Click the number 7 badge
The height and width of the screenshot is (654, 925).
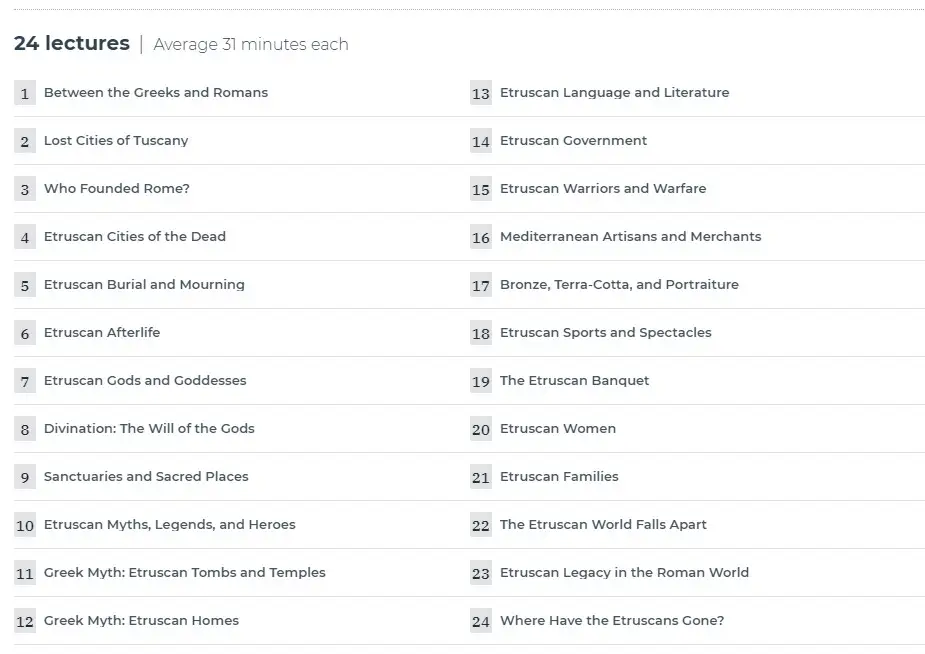click(25, 381)
